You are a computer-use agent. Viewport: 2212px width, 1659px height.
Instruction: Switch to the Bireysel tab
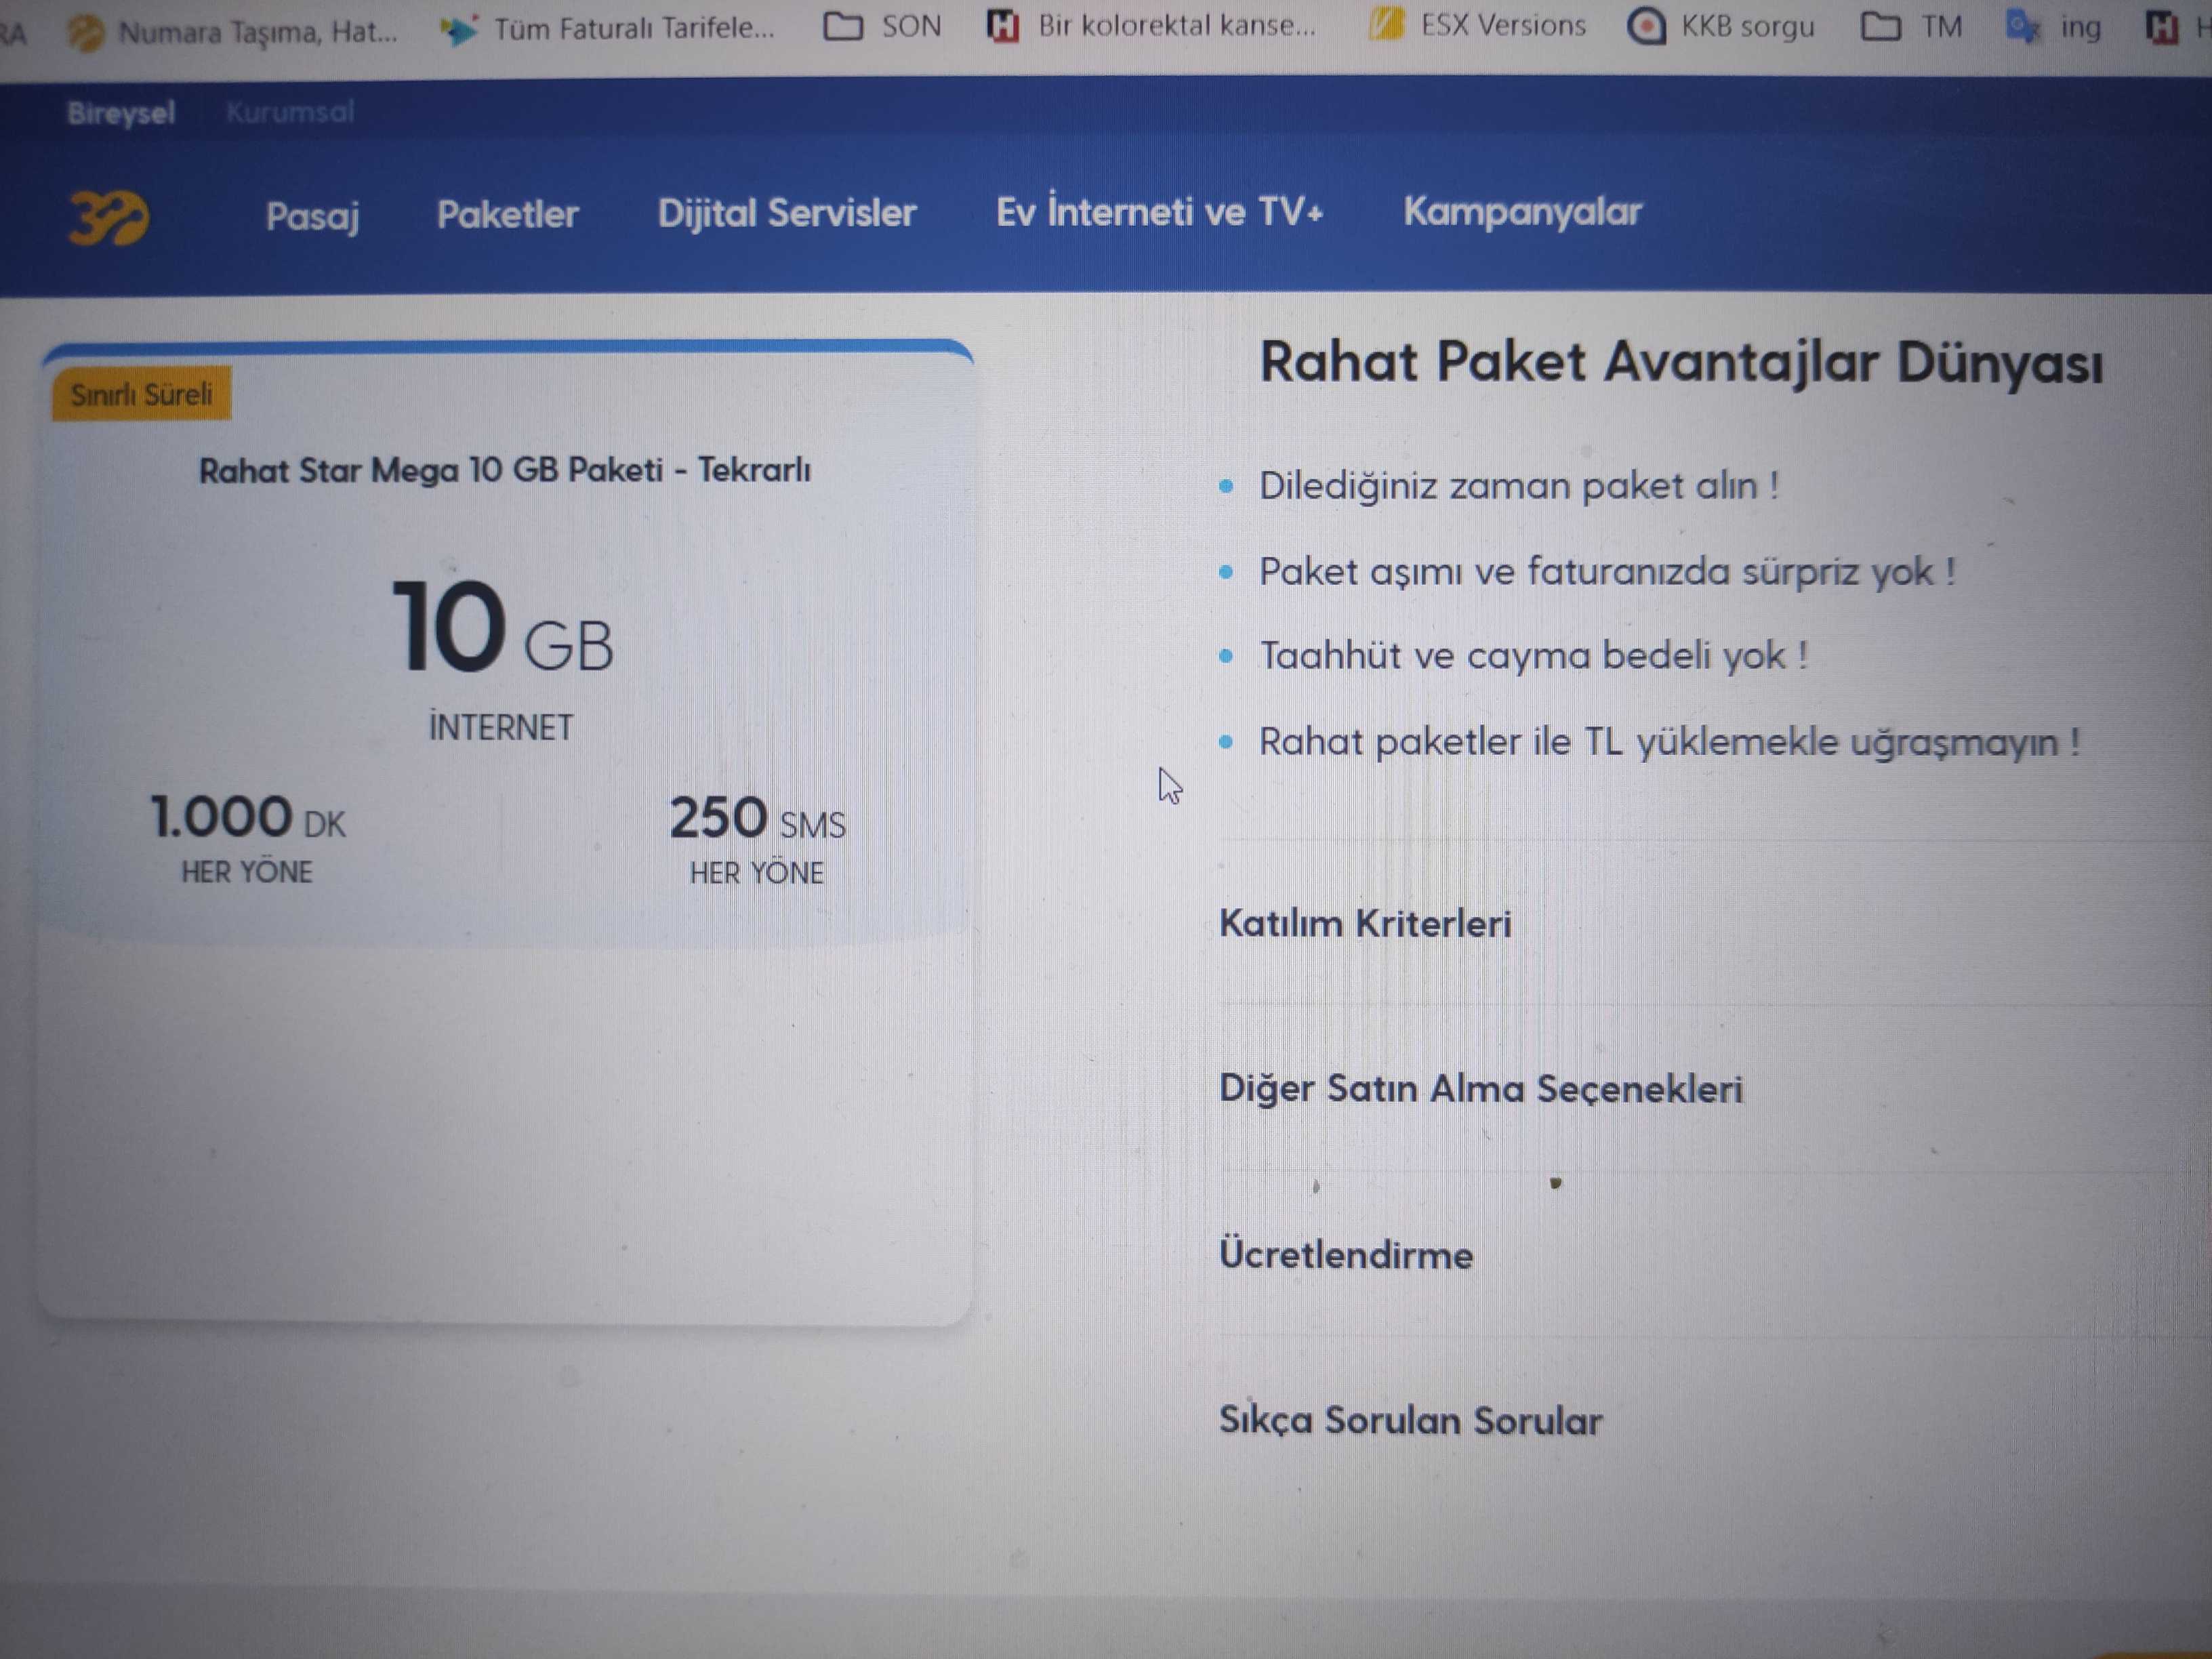click(x=121, y=113)
